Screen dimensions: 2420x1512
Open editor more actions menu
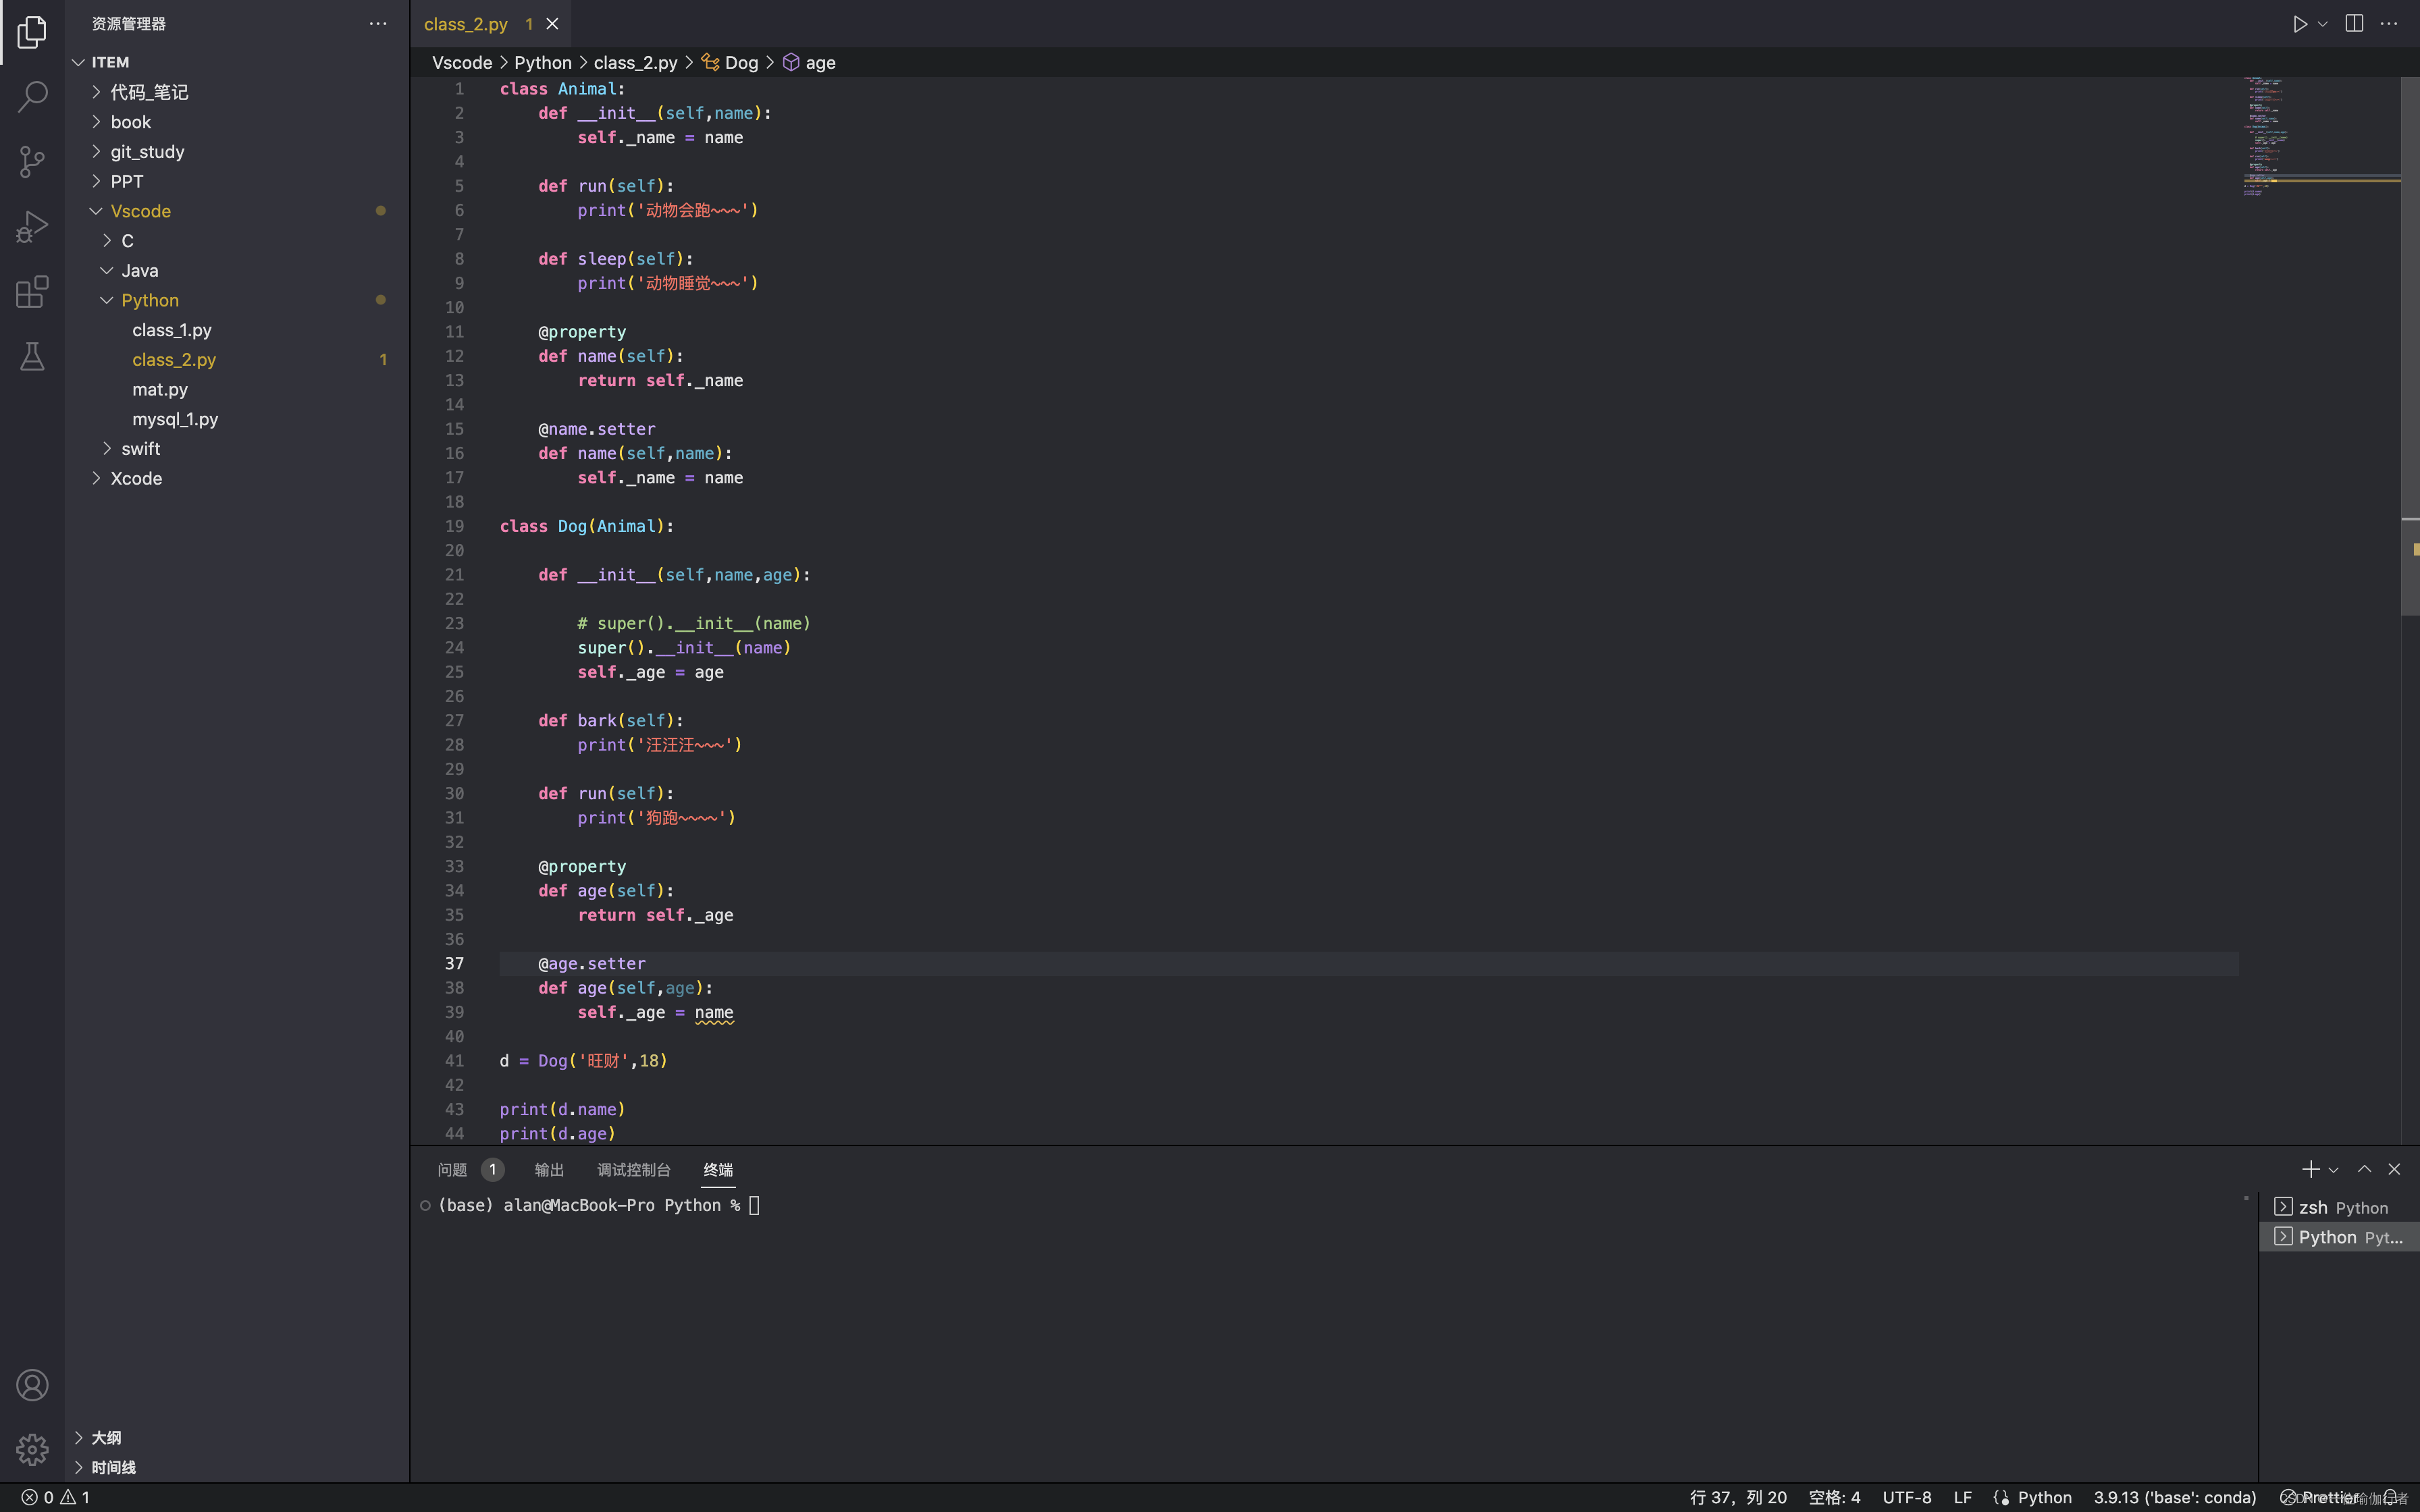[2389, 24]
